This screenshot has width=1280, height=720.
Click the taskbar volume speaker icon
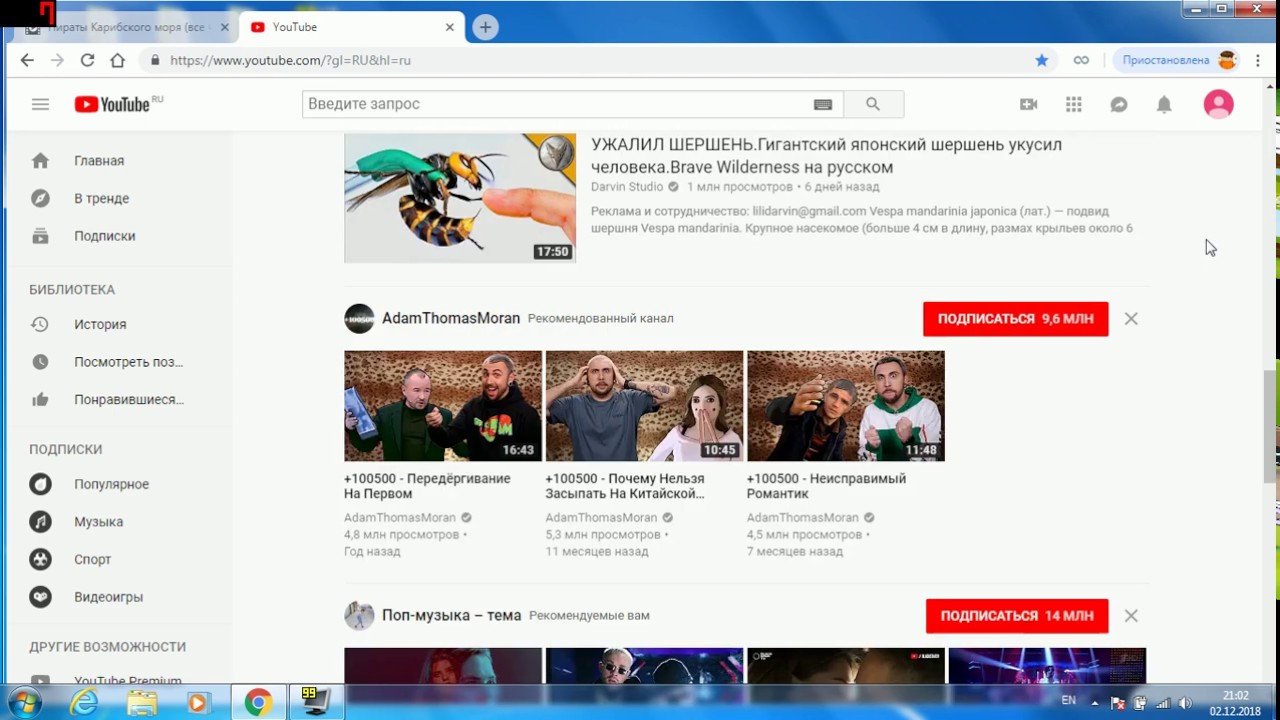click(x=1185, y=703)
